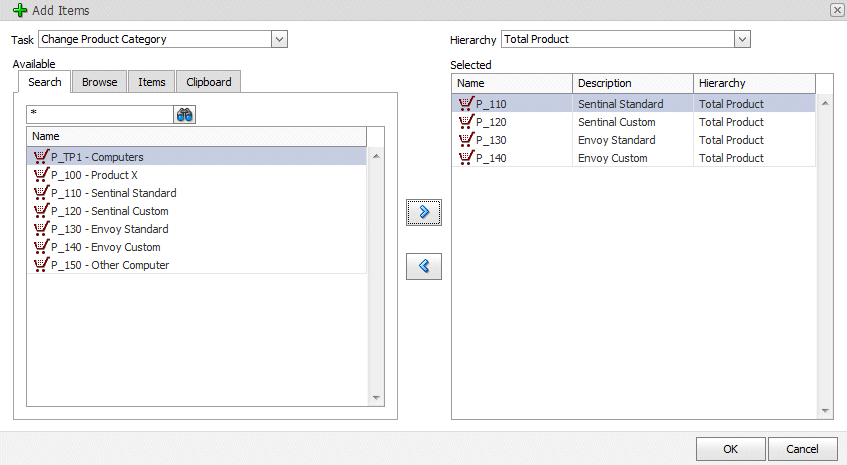Open the Task dropdown
The height and width of the screenshot is (465, 847).
click(x=279, y=40)
